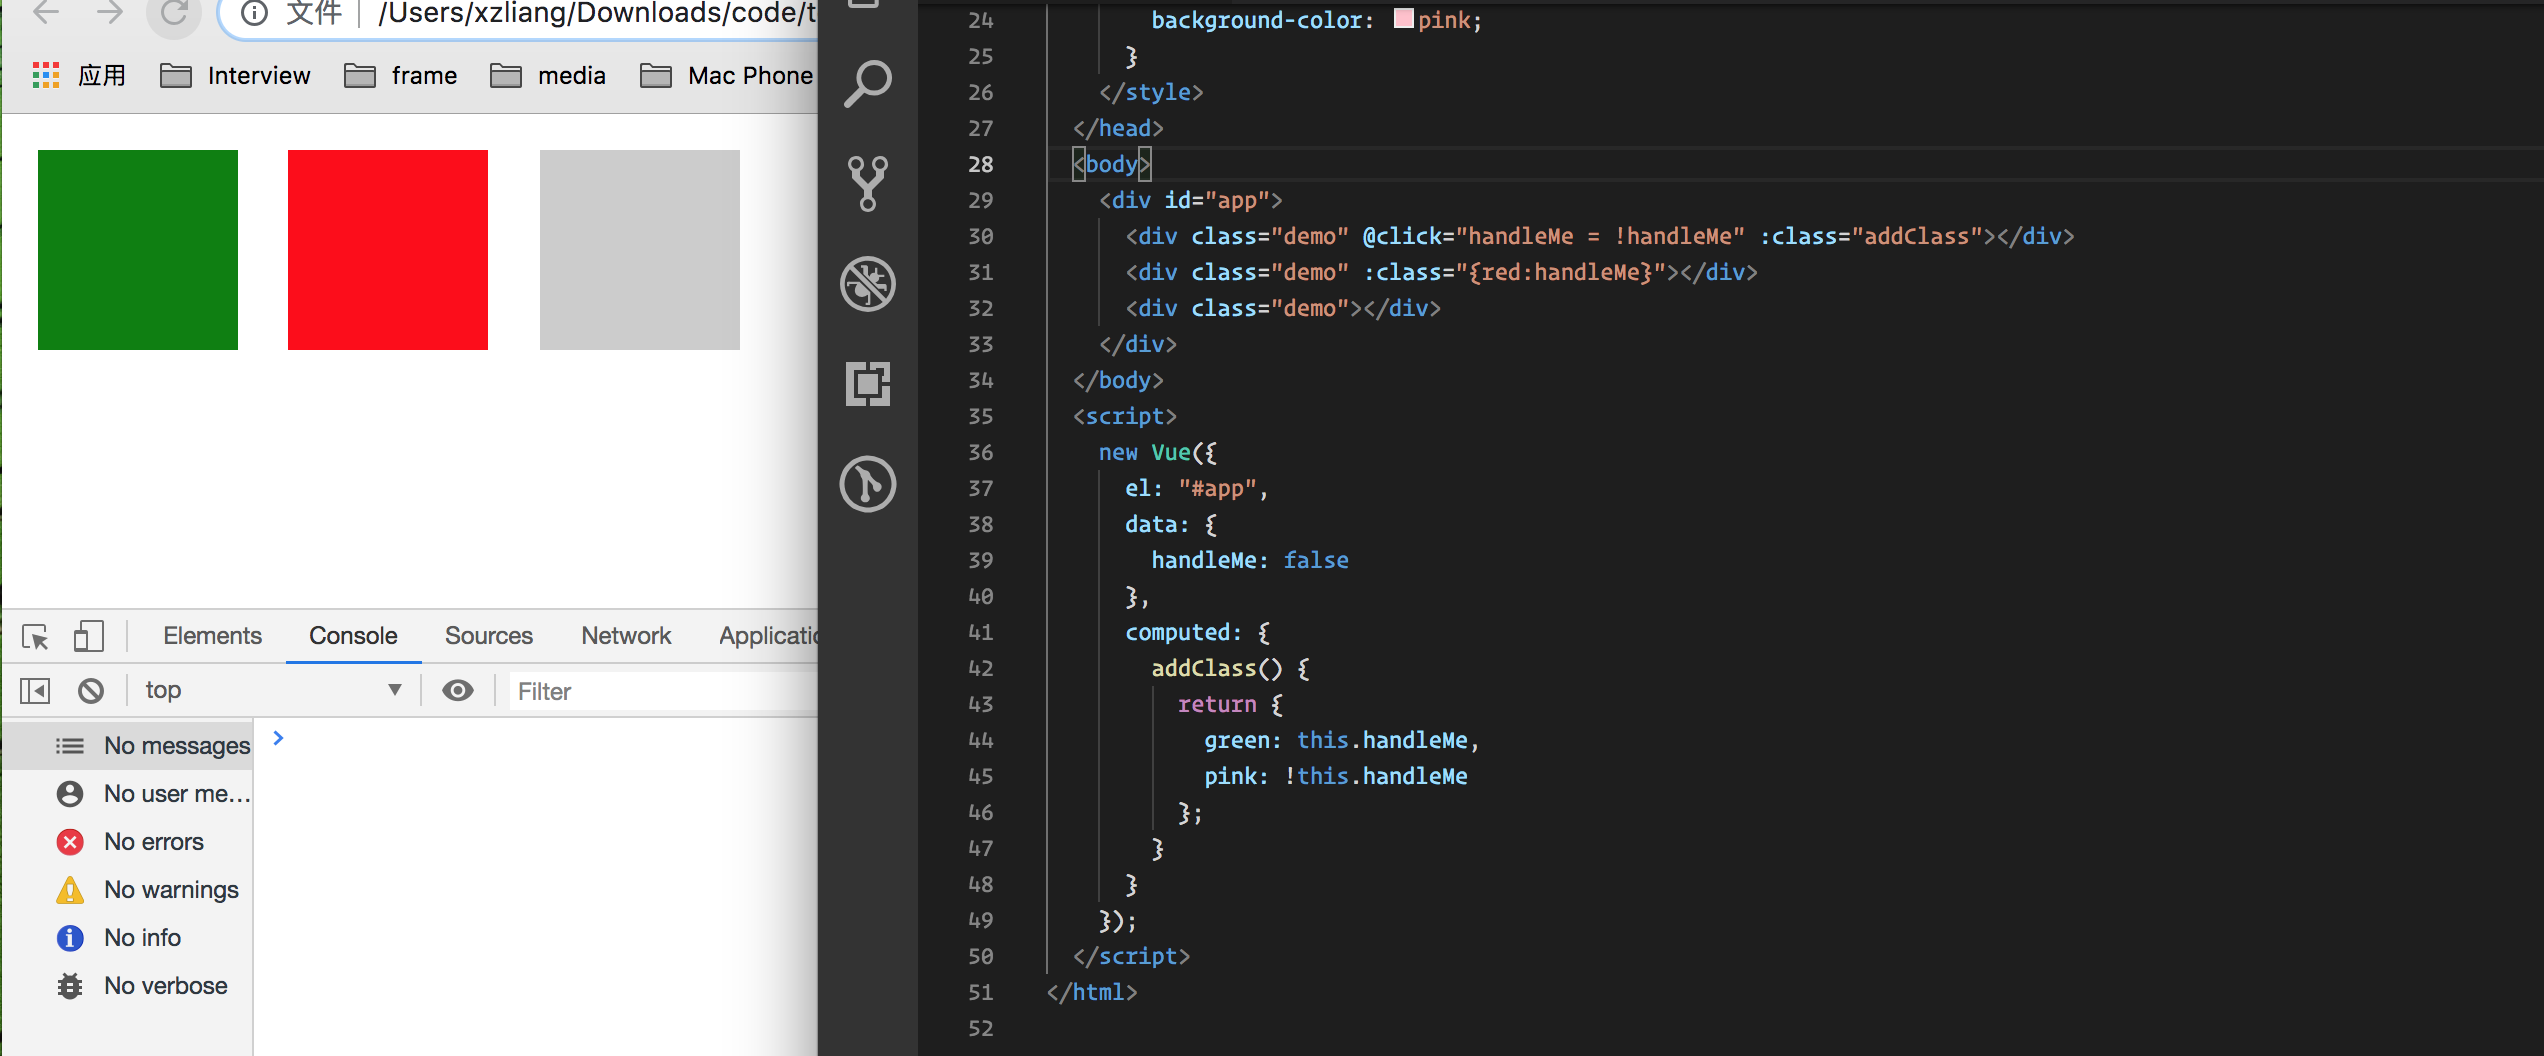Open the media bookmarks folder

coord(548,76)
